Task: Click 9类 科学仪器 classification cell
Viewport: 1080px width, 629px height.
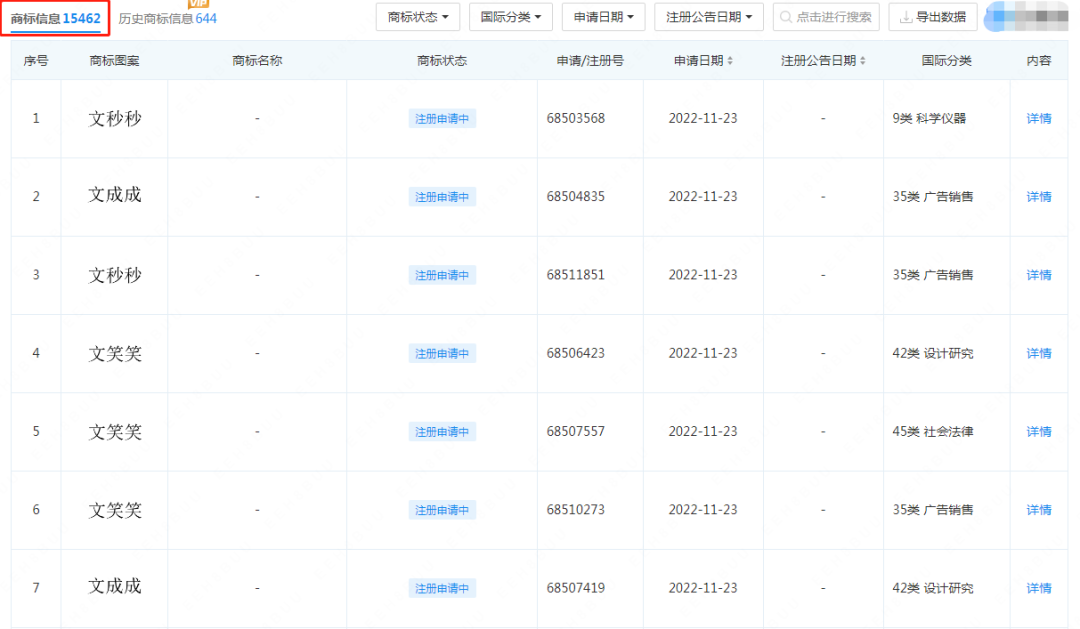Action: [929, 118]
